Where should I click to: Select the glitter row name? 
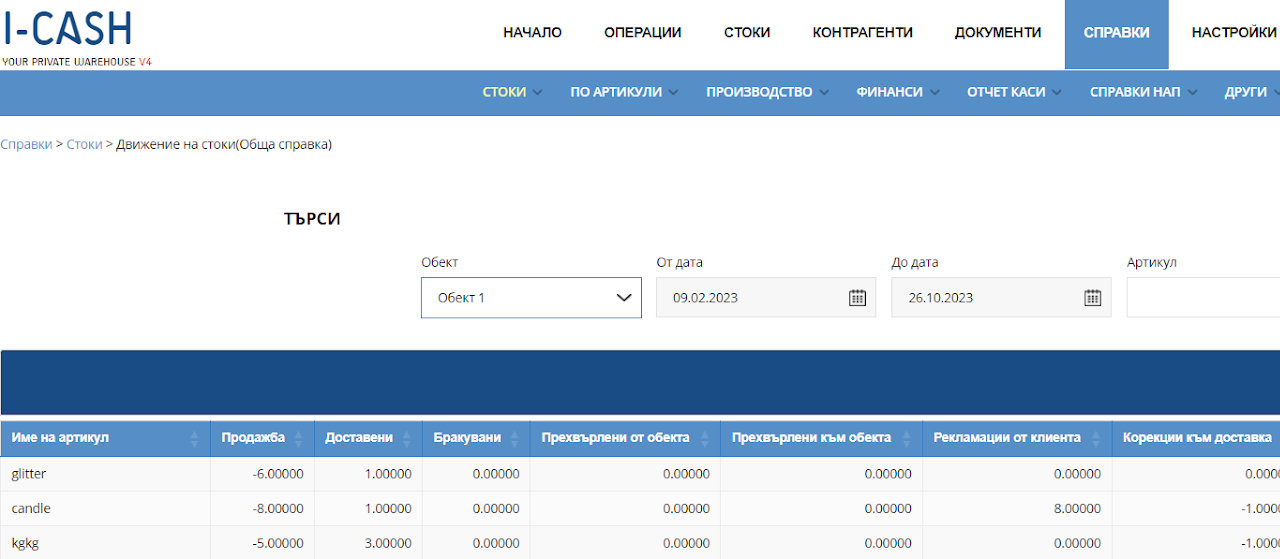[29, 474]
